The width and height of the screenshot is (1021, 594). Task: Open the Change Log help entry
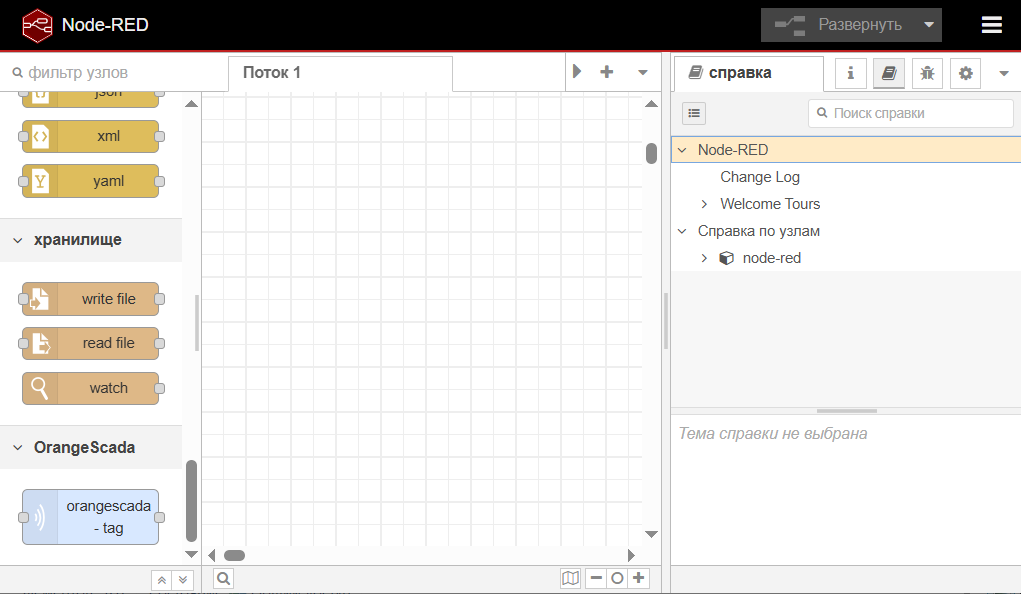pos(760,177)
